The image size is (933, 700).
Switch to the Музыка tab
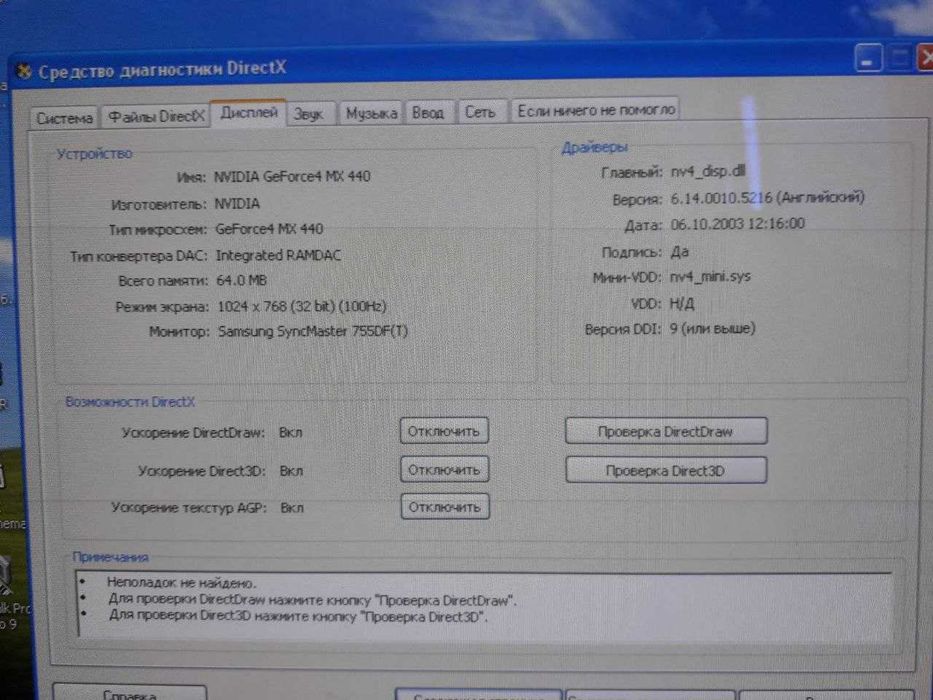371,112
